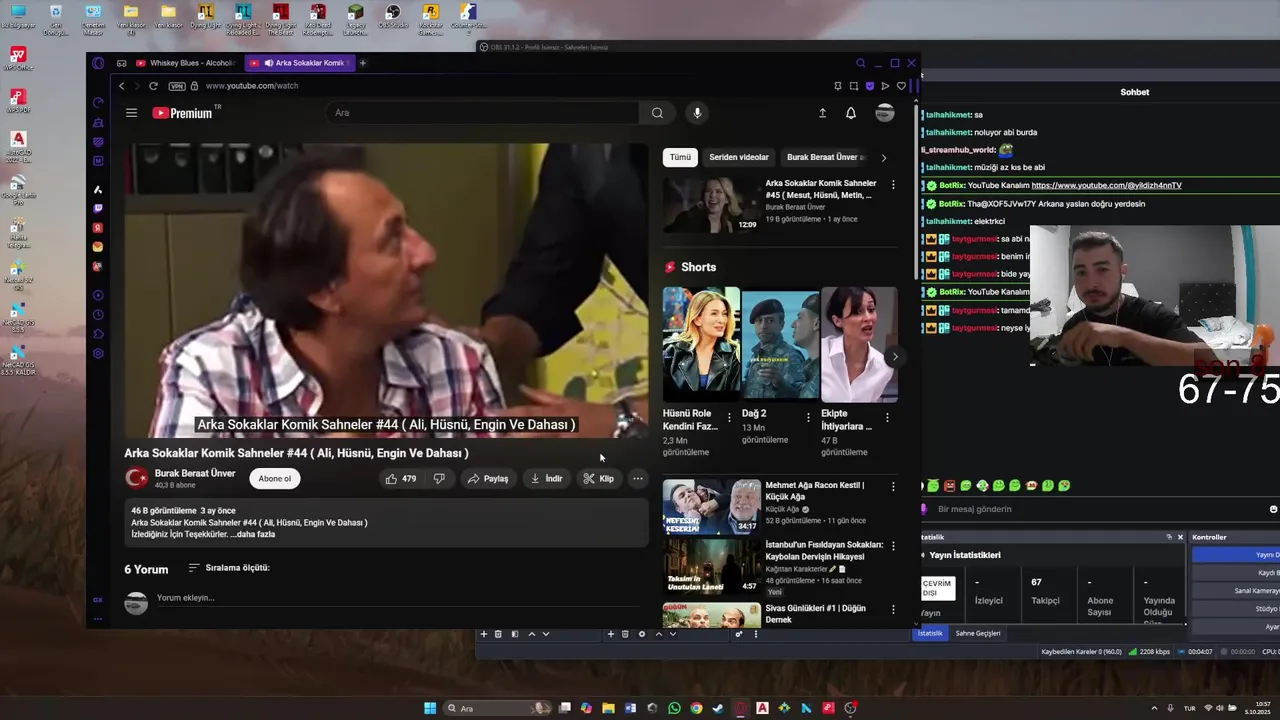
Task: Open options menu for Dağ 2 short
Action: tap(808, 417)
